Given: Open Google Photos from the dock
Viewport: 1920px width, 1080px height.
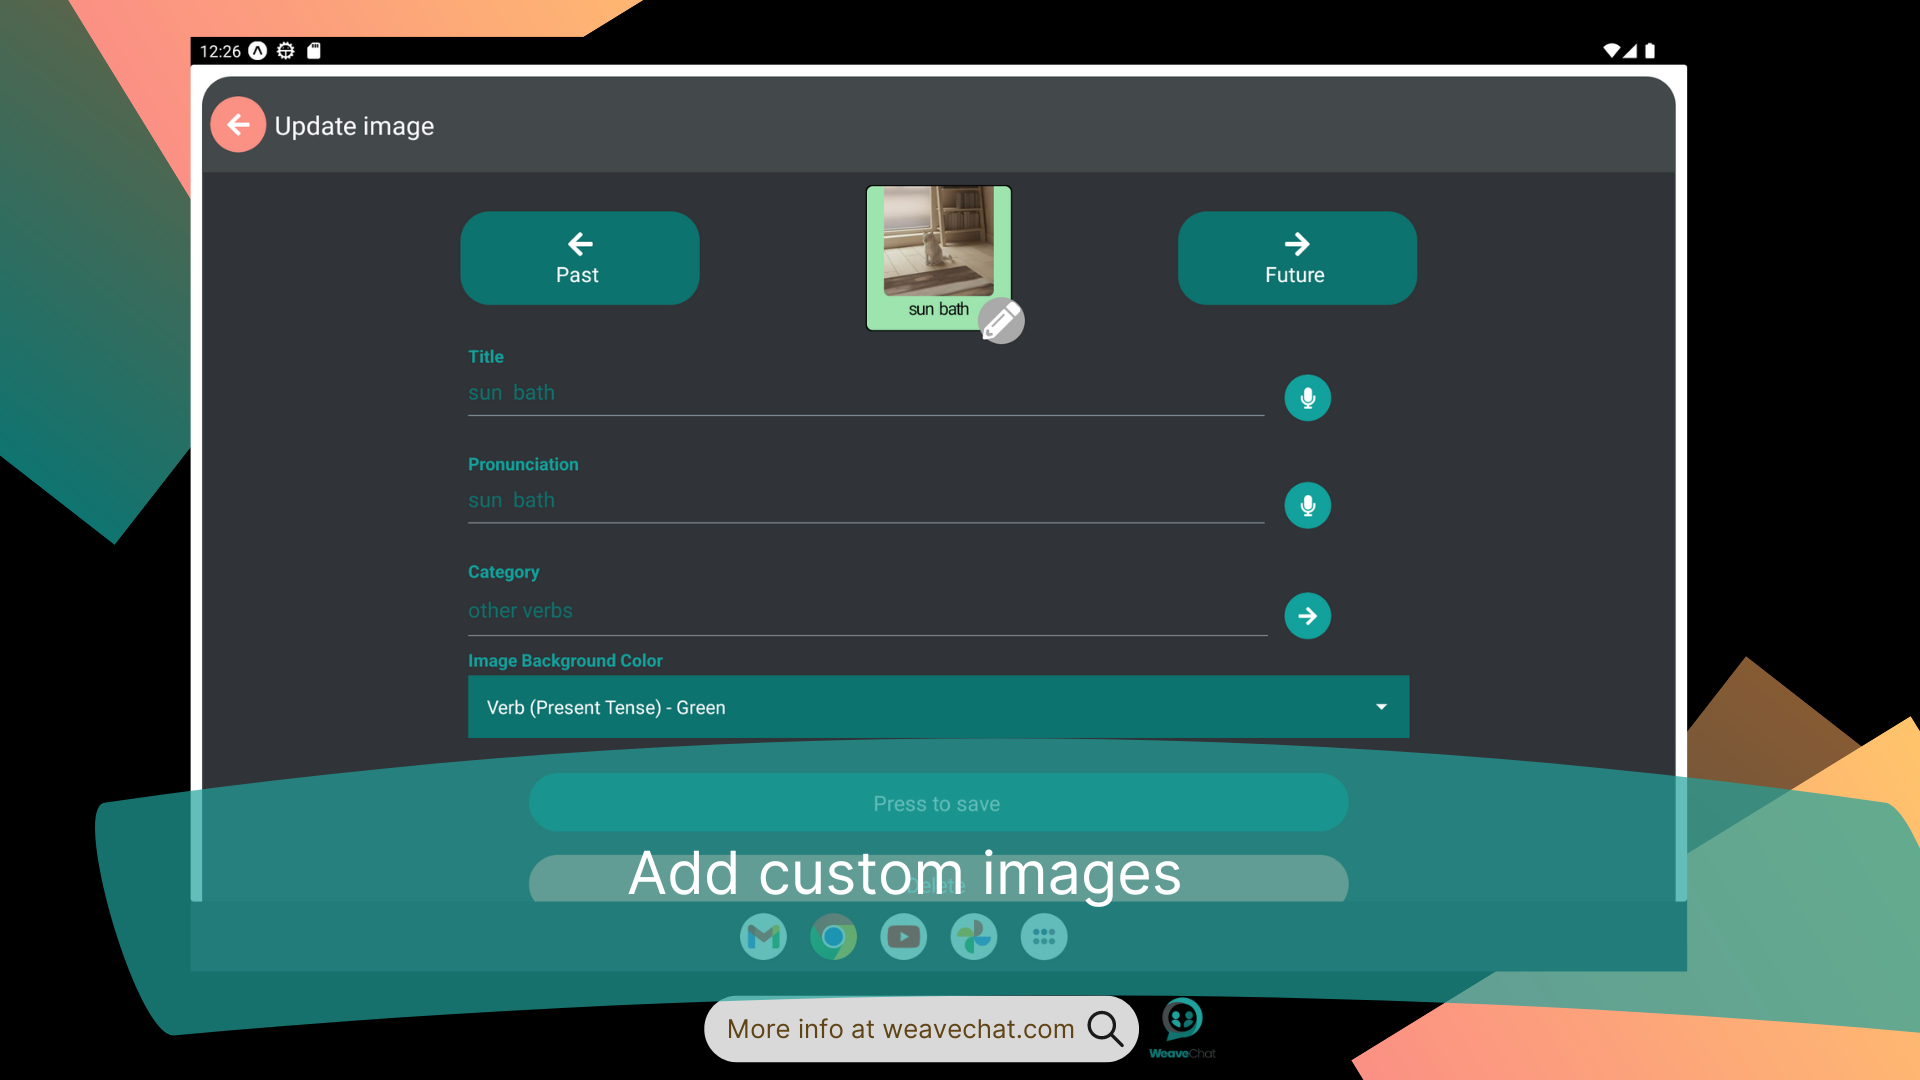Looking at the screenshot, I should (973, 937).
